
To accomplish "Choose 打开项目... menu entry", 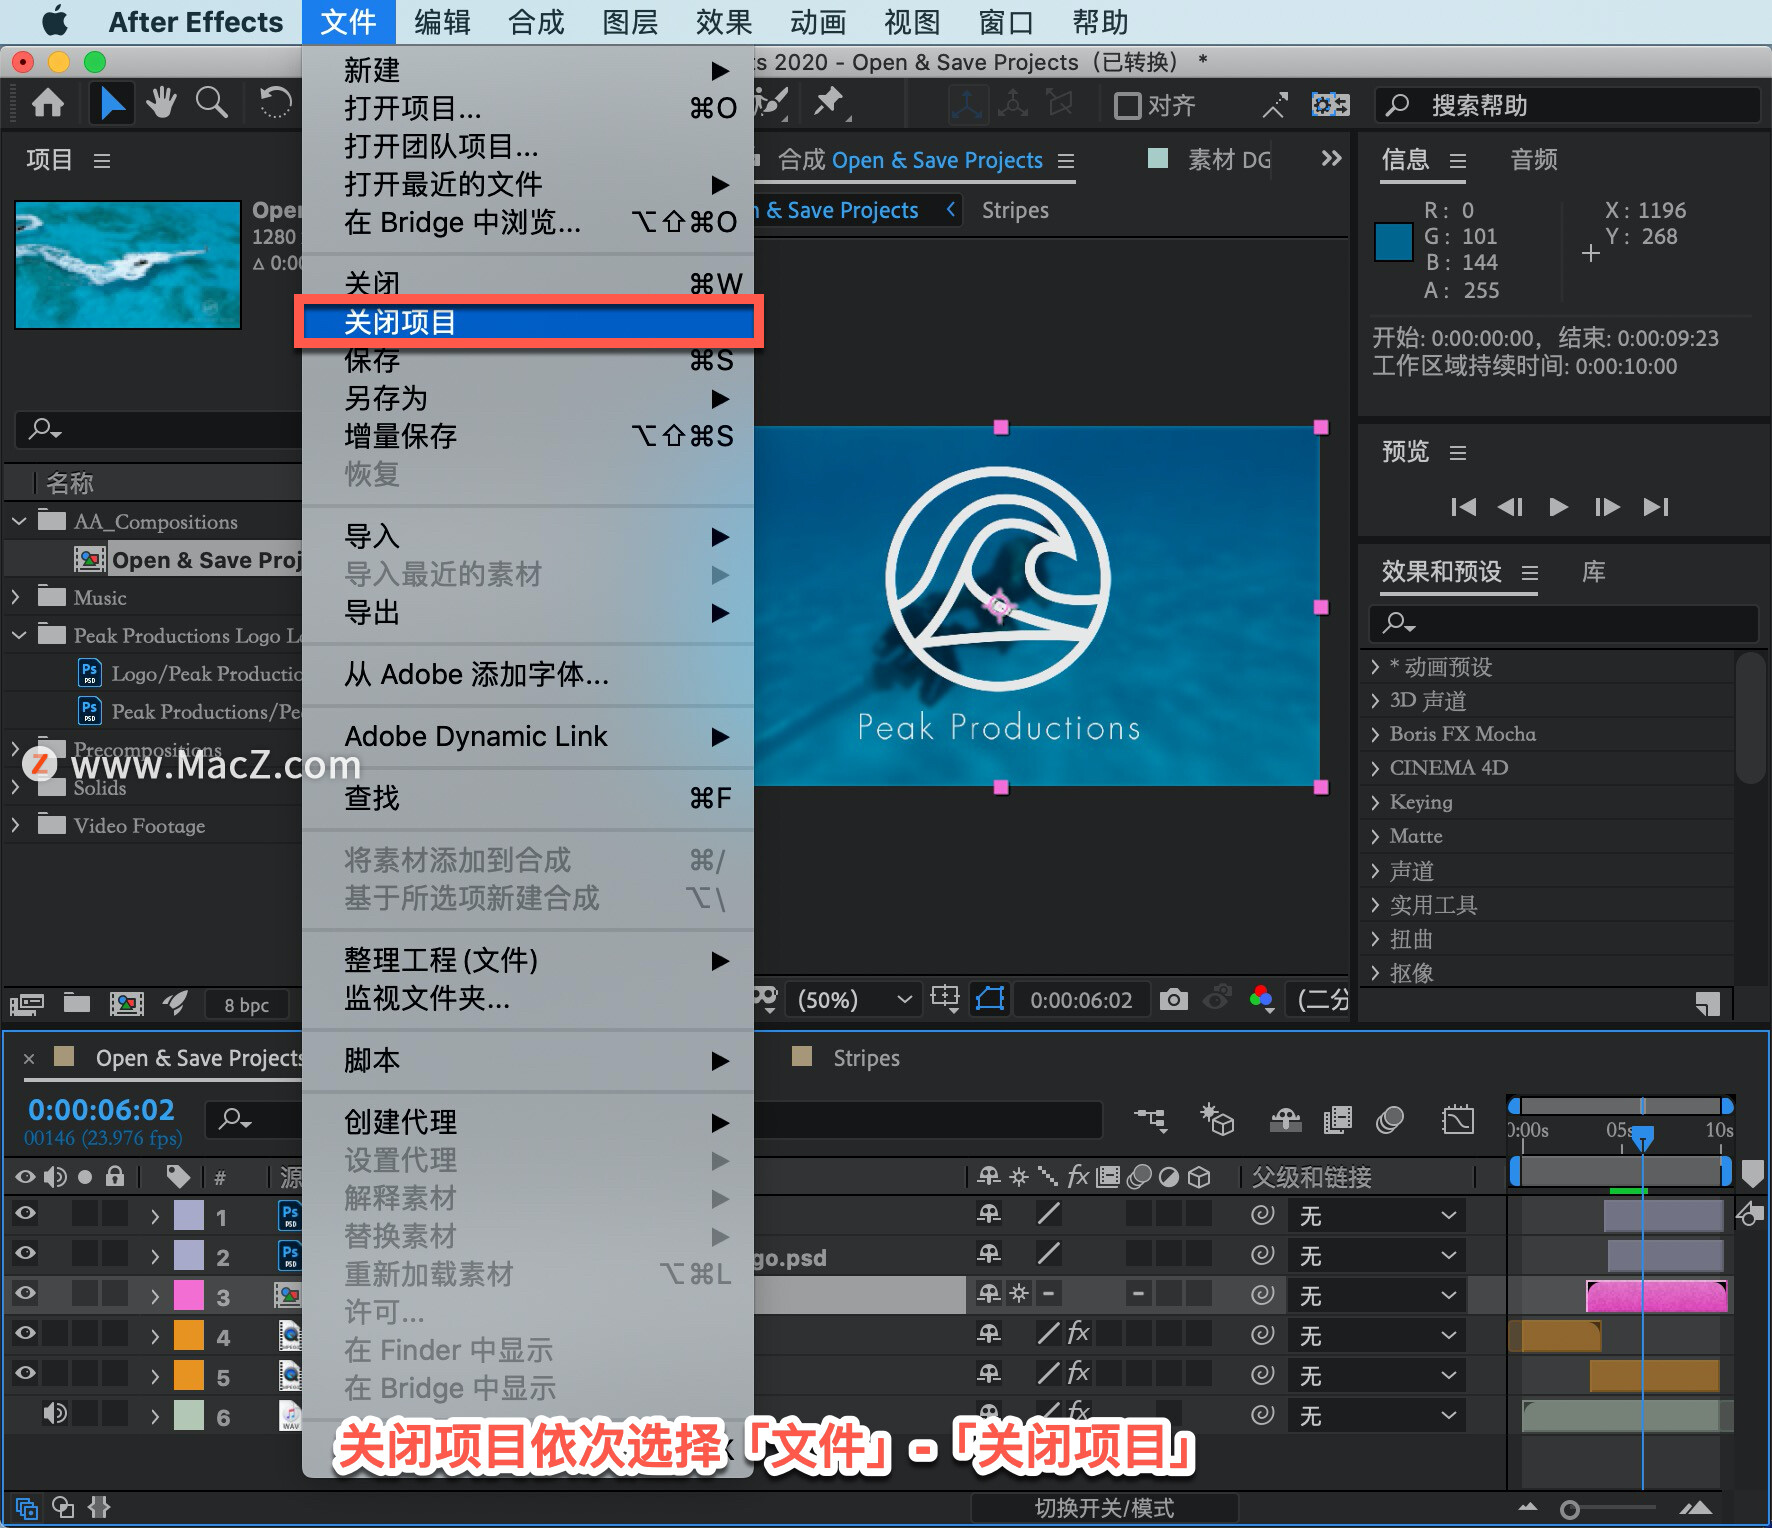I will point(529,108).
